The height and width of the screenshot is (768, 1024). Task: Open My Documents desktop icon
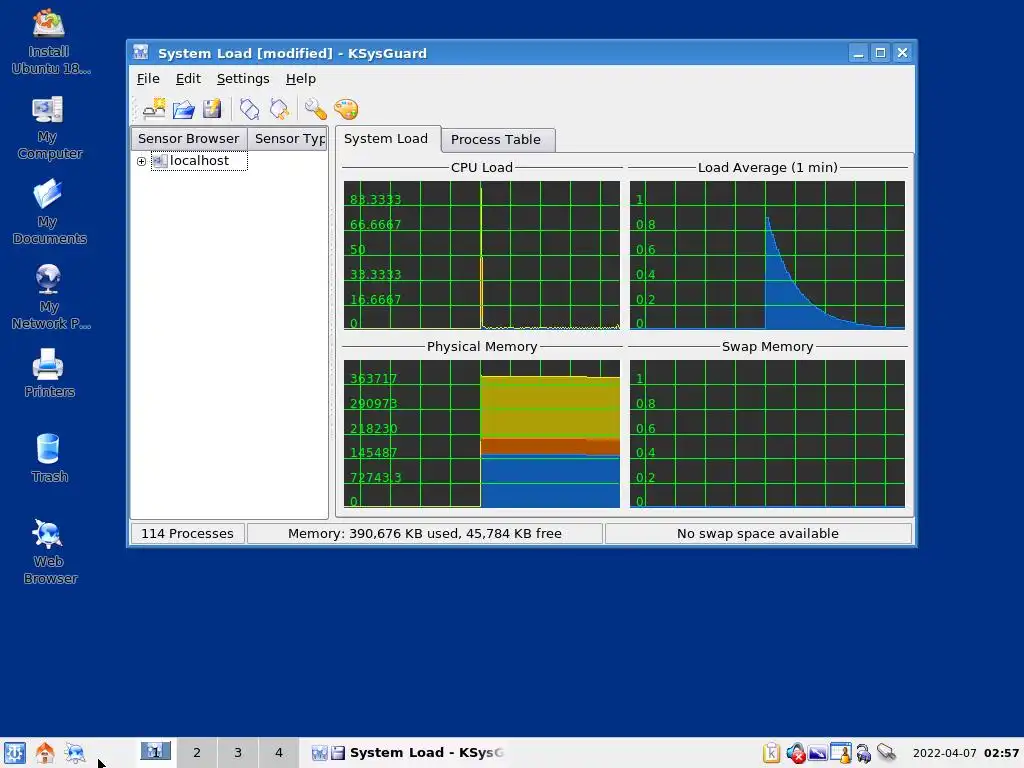tap(50, 213)
